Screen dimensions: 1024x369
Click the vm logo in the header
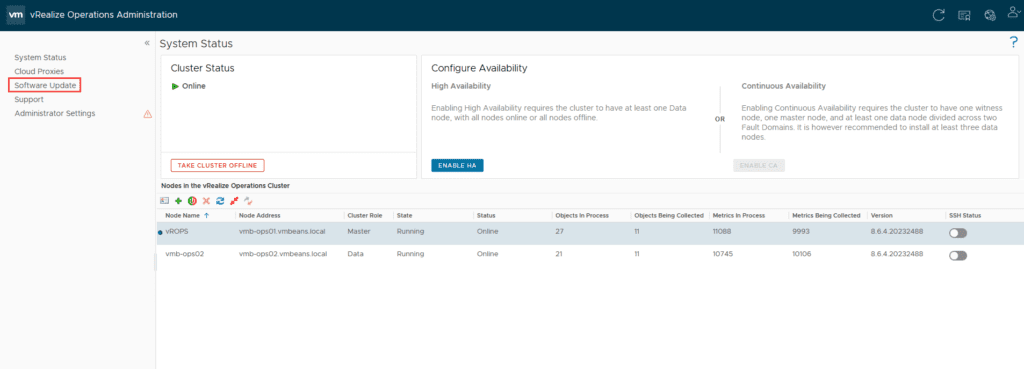[x=16, y=14]
